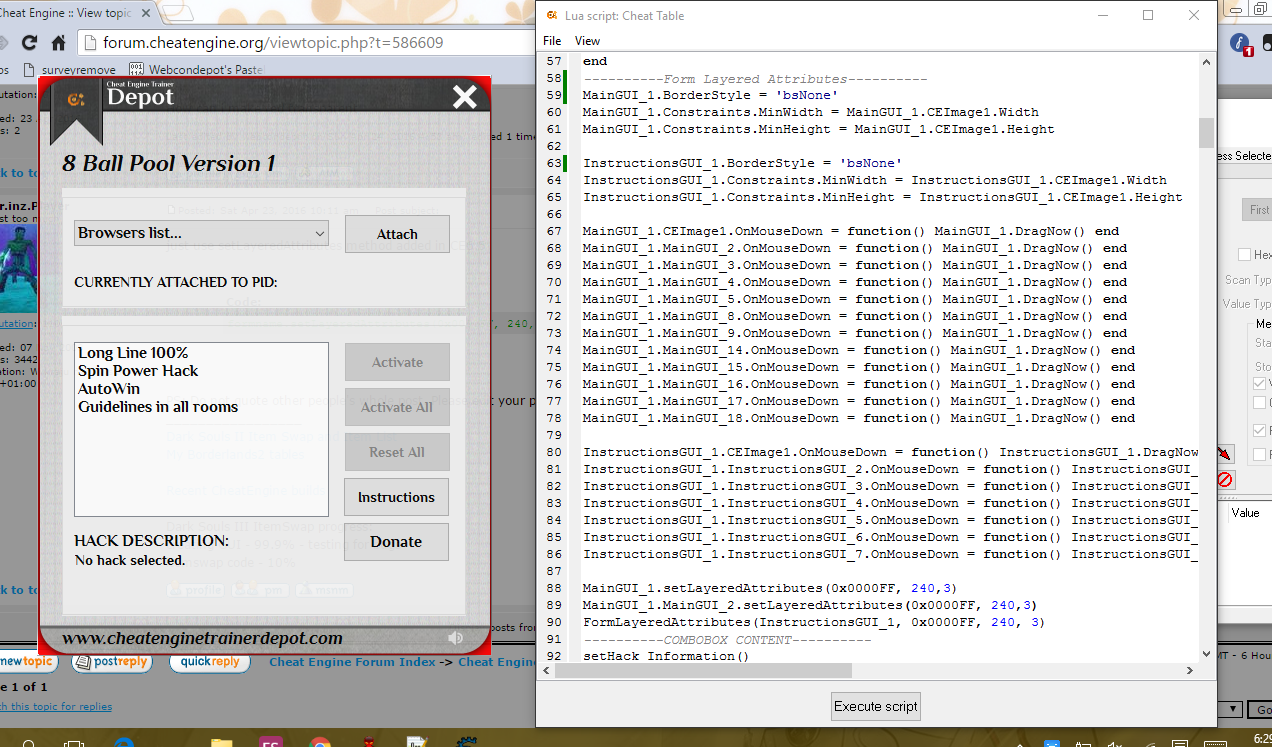Viewport: 1272px width, 747px height.
Task: Attach trainer to the selected browser
Action: pyautogui.click(x=397, y=234)
